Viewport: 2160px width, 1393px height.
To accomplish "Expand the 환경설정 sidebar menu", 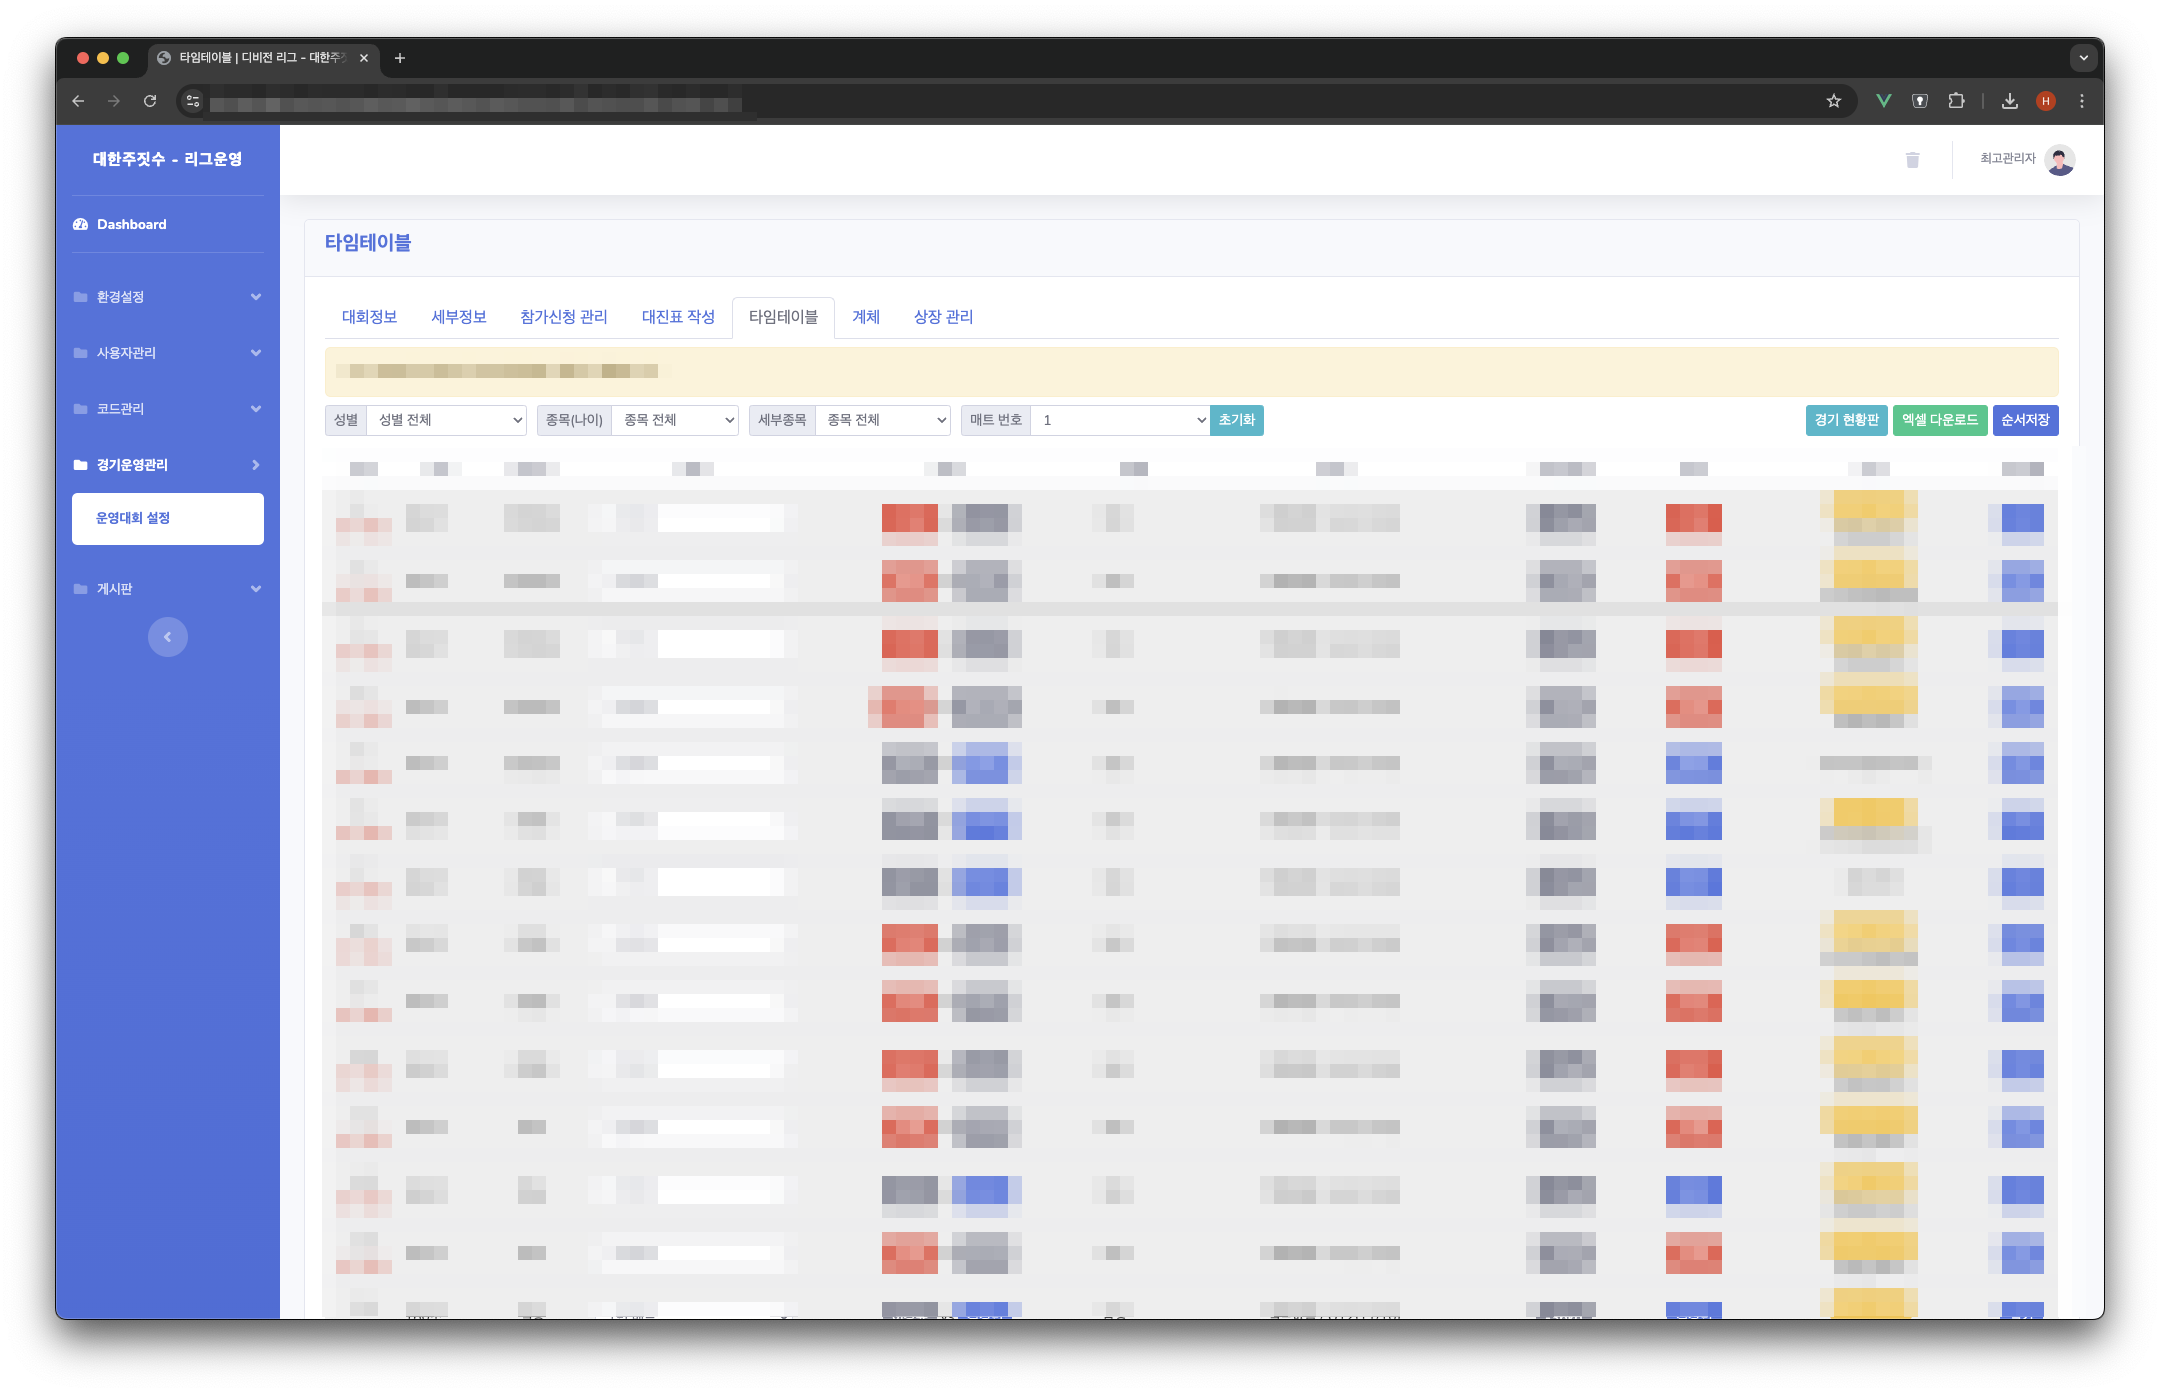I will (167, 297).
